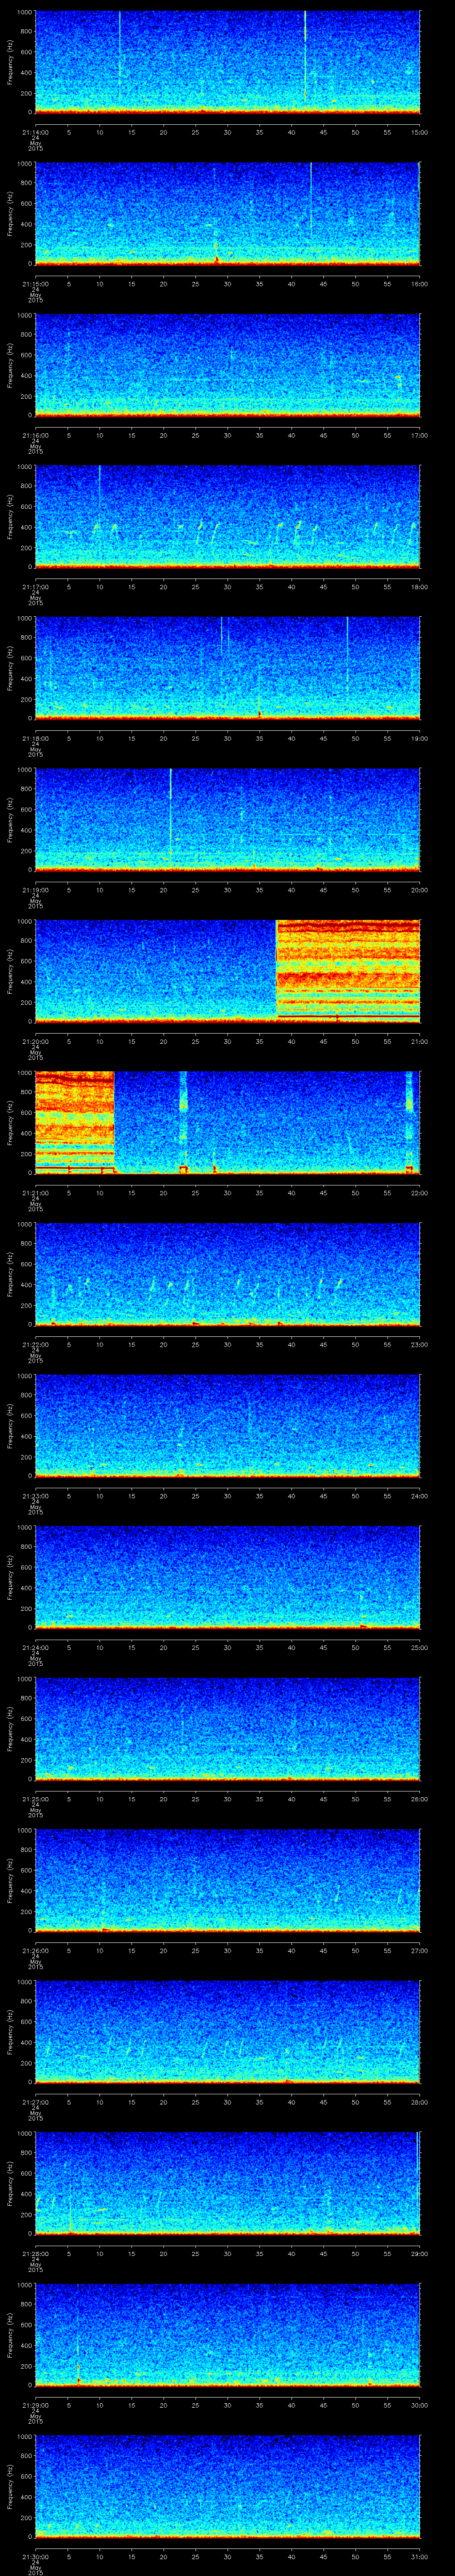Click the 21:25:00 time axis label
Screen dimensions: 455x2576
point(35,1799)
